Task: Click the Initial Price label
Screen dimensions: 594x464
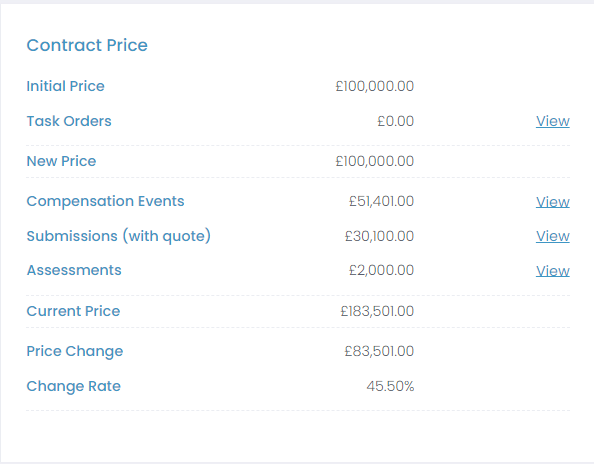Action: (x=65, y=86)
